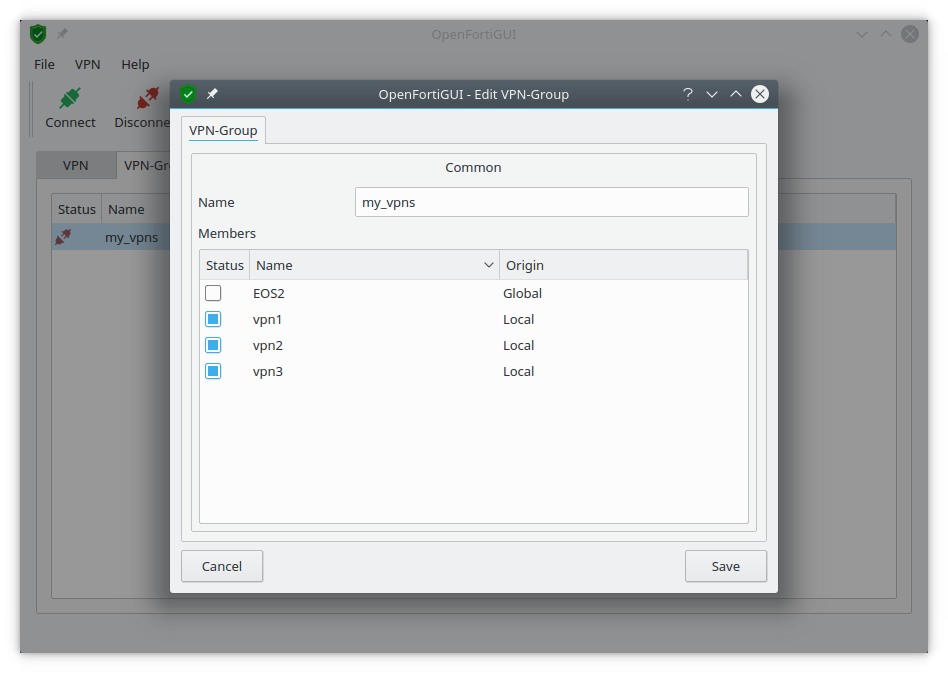The height and width of the screenshot is (673, 948).
Task: Switch to the VPN tab in the main window
Action: (76, 166)
